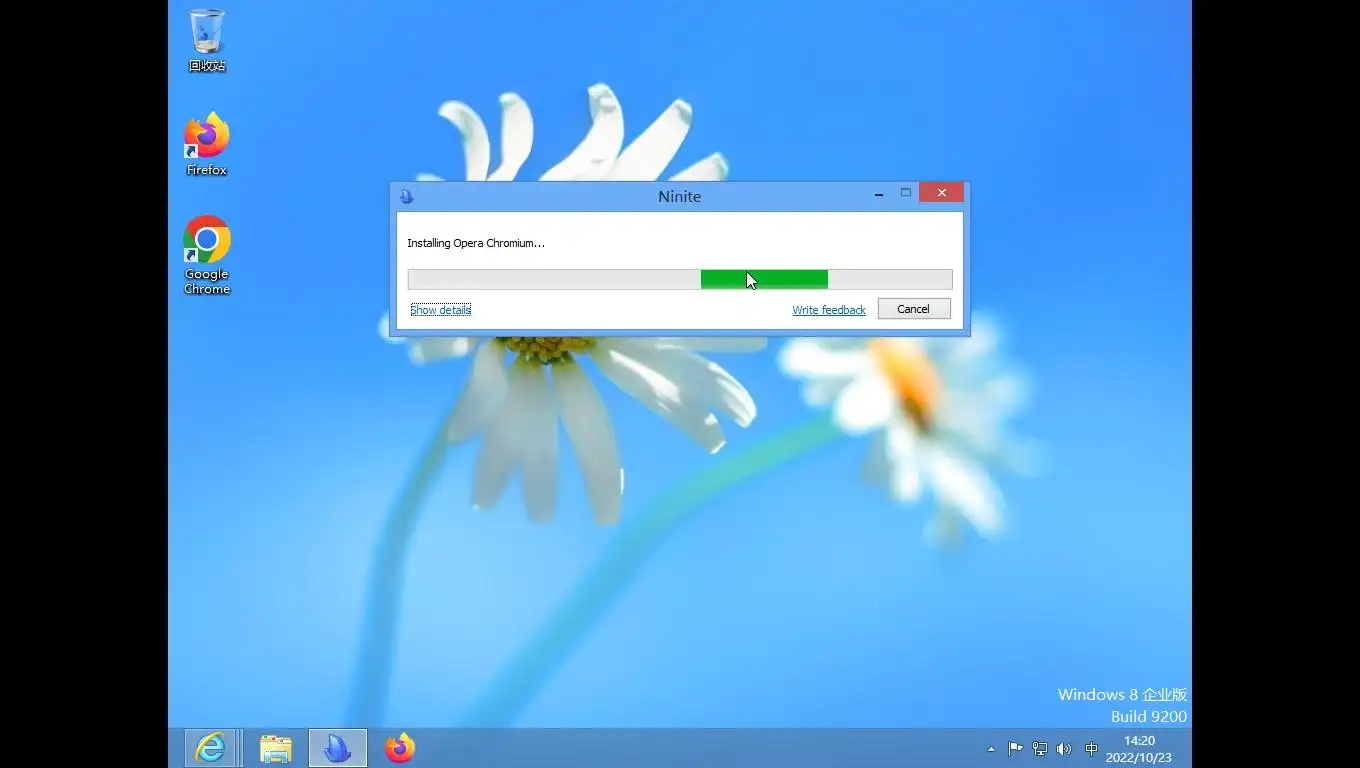Switch the Chinese input method indicator
The width and height of the screenshot is (1360, 768).
coord(1091,748)
